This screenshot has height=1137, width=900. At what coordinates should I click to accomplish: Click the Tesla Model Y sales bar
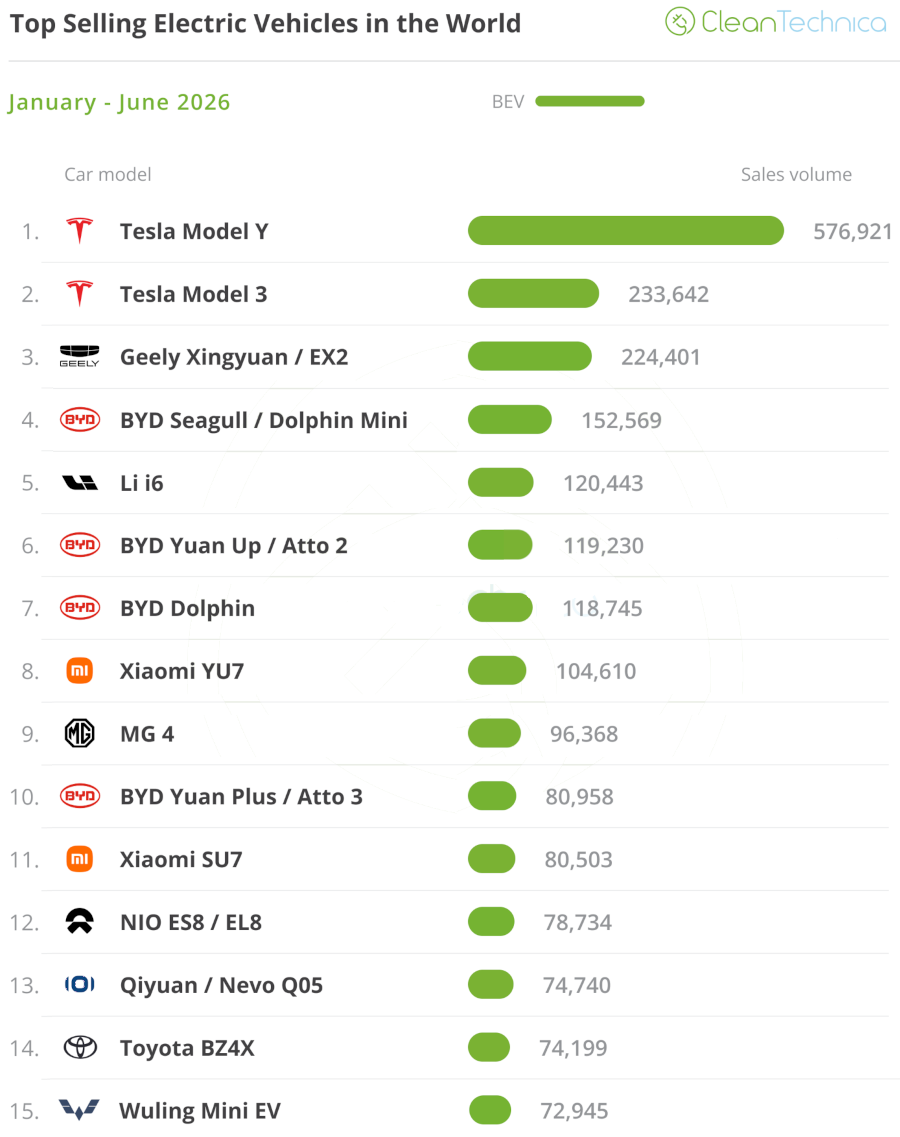pos(626,231)
